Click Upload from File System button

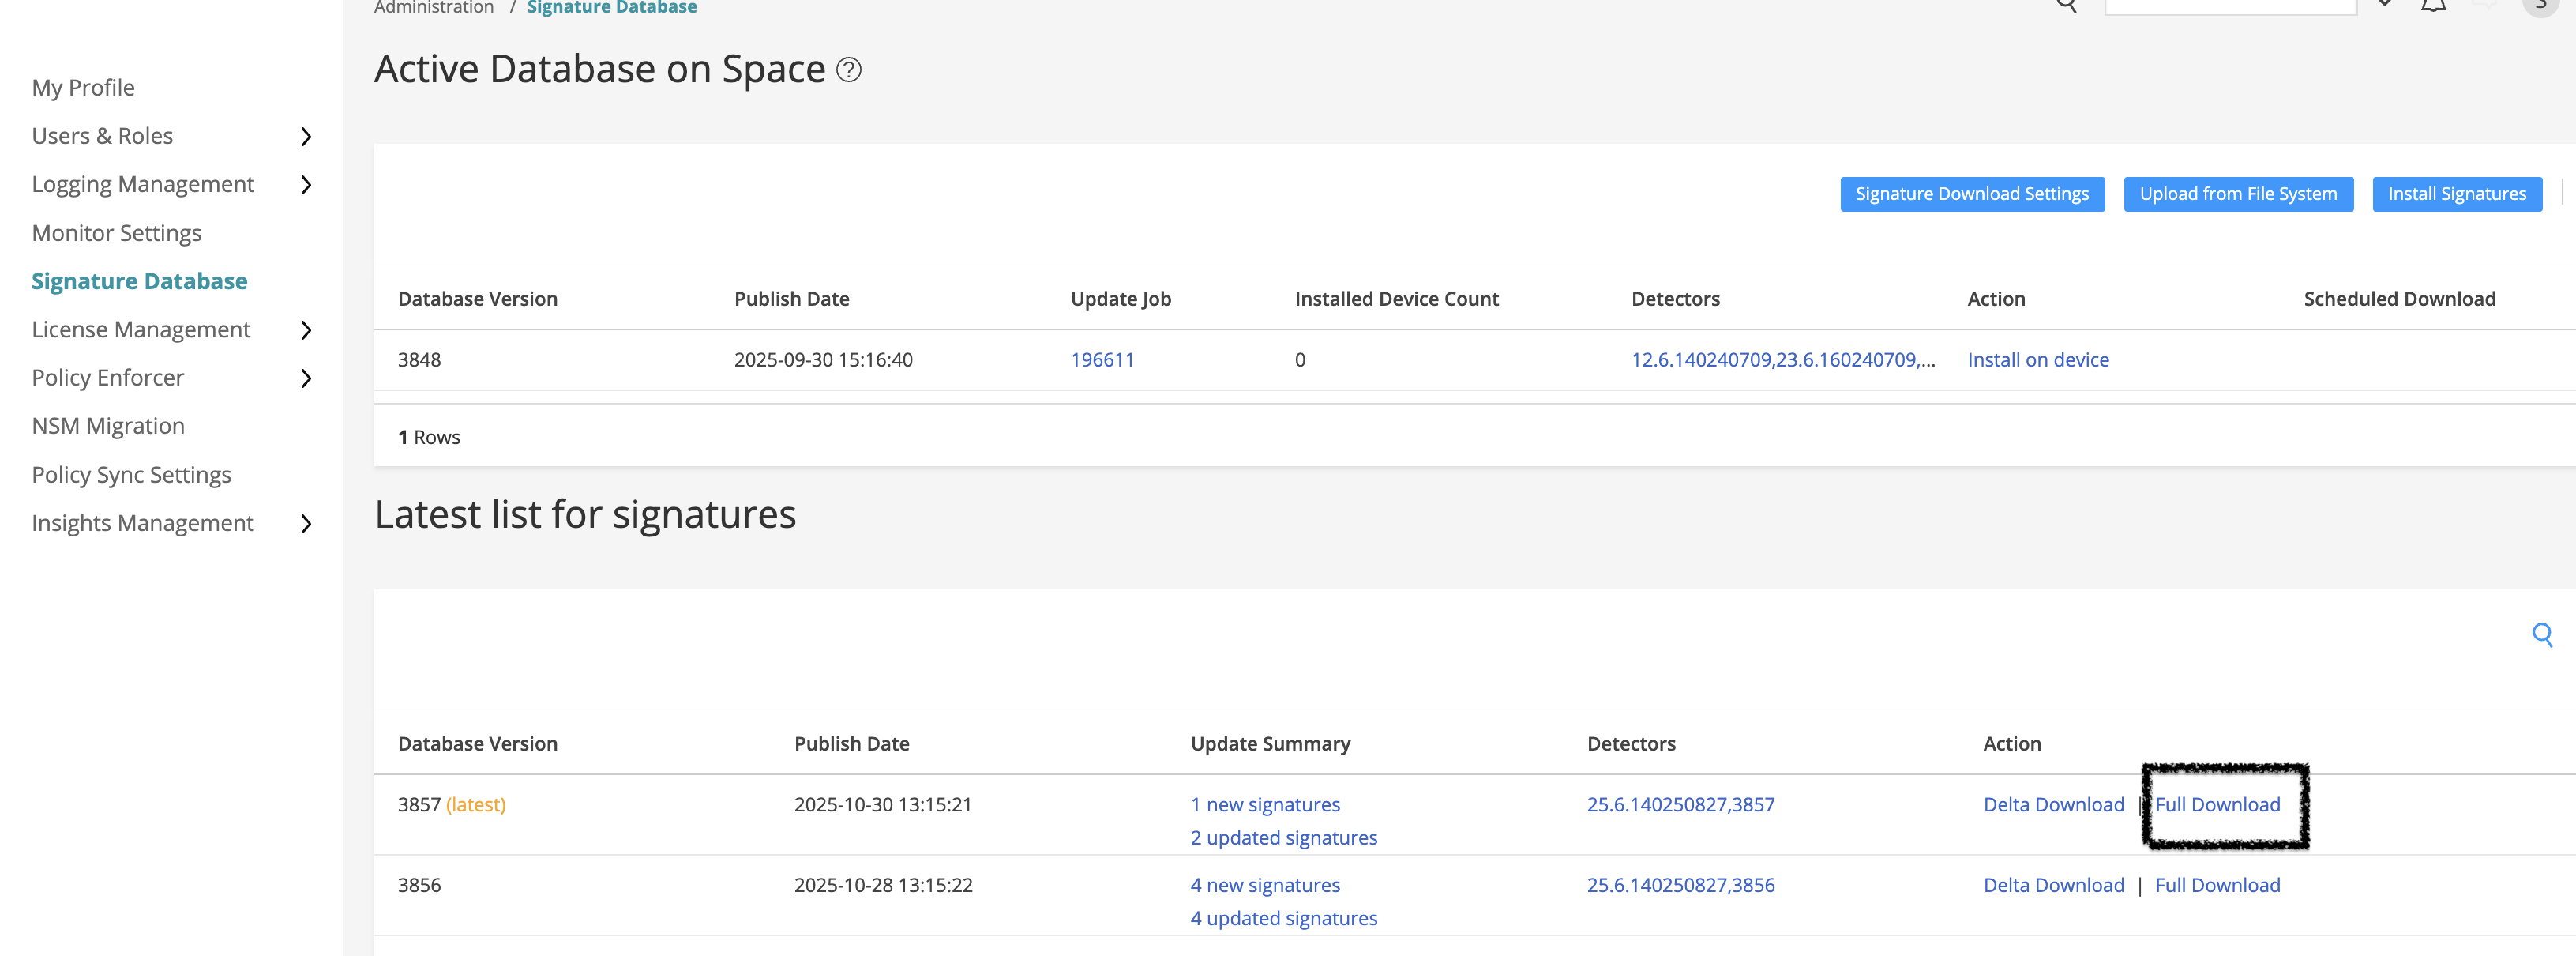point(2237,194)
